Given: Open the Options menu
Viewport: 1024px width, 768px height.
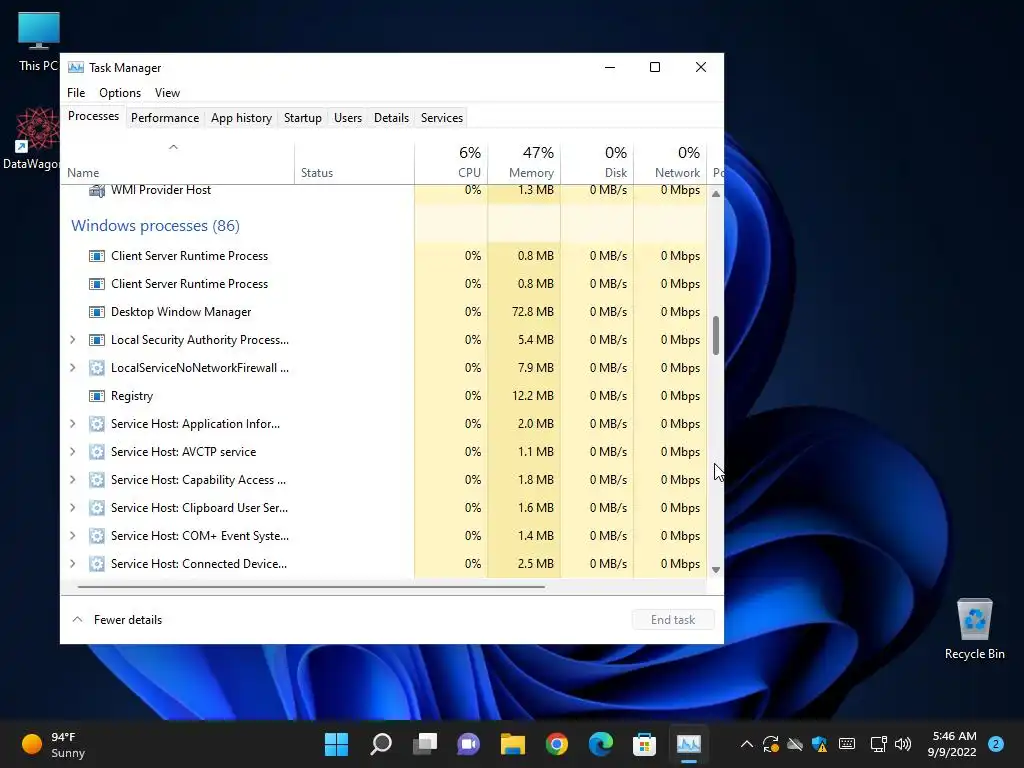Looking at the screenshot, I should (x=120, y=93).
